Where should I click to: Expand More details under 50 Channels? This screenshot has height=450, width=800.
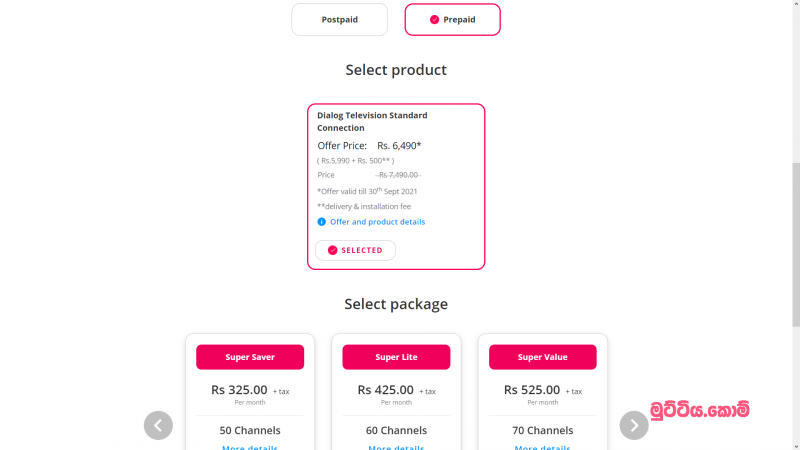(250, 447)
